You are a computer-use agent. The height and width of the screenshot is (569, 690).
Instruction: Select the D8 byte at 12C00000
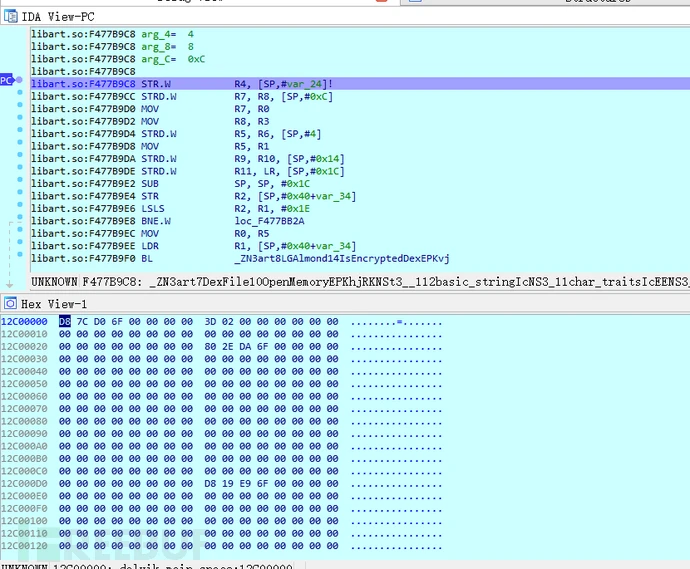tap(65, 322)
